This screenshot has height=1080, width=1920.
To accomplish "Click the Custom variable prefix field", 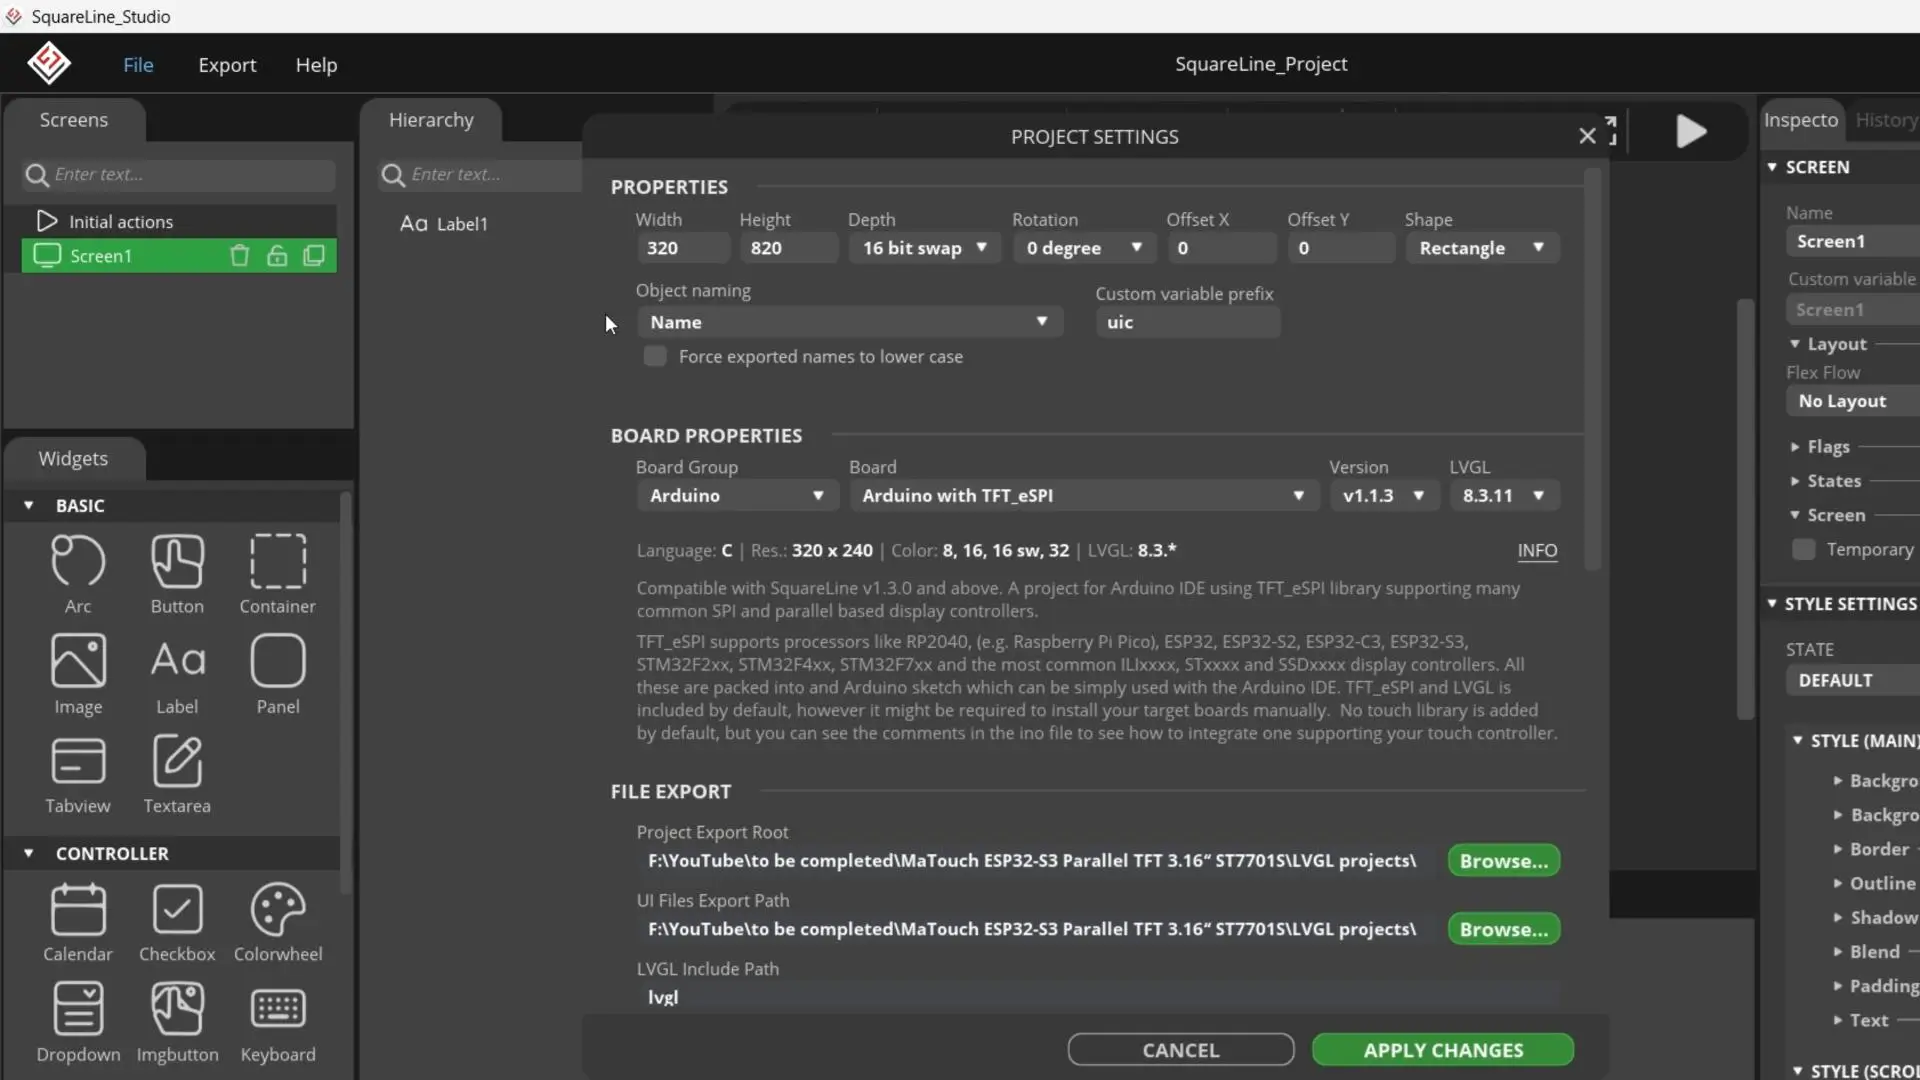I will (x=1188, y=322).
